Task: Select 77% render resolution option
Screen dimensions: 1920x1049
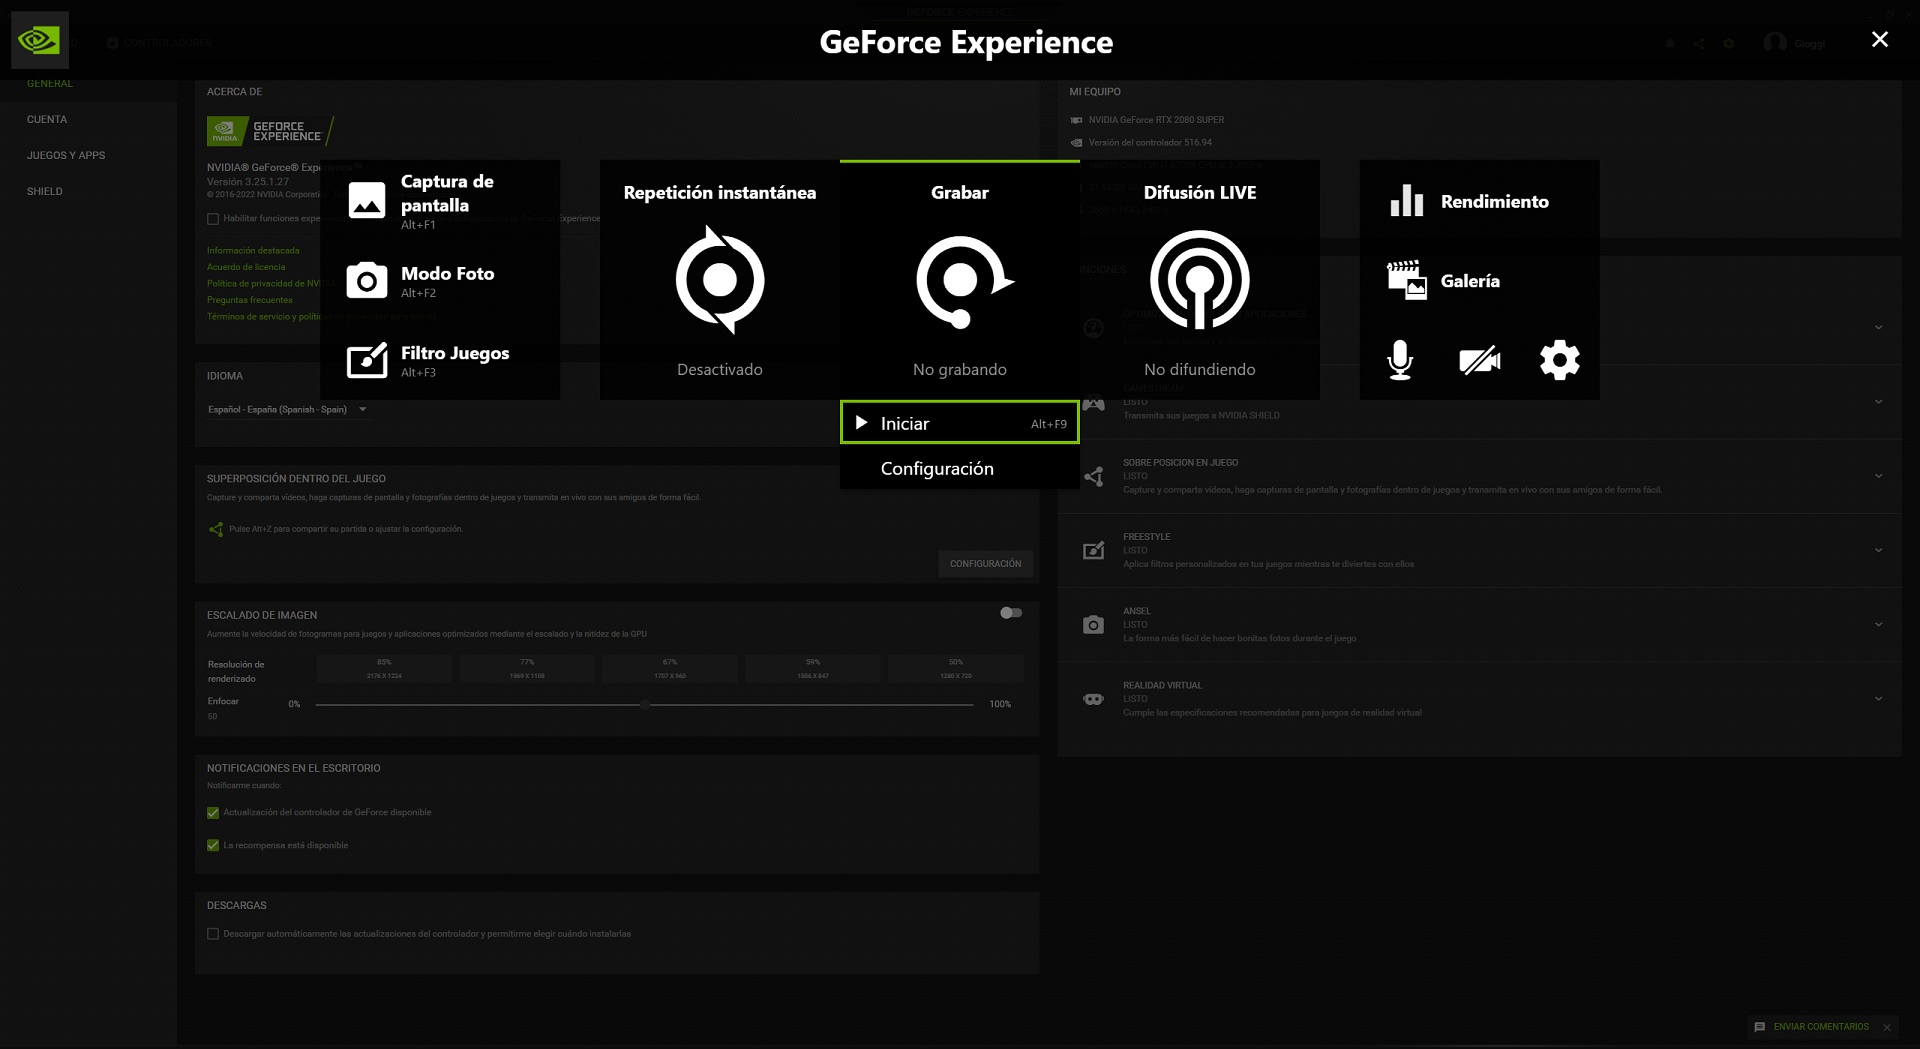Action: tap(527, 668)
